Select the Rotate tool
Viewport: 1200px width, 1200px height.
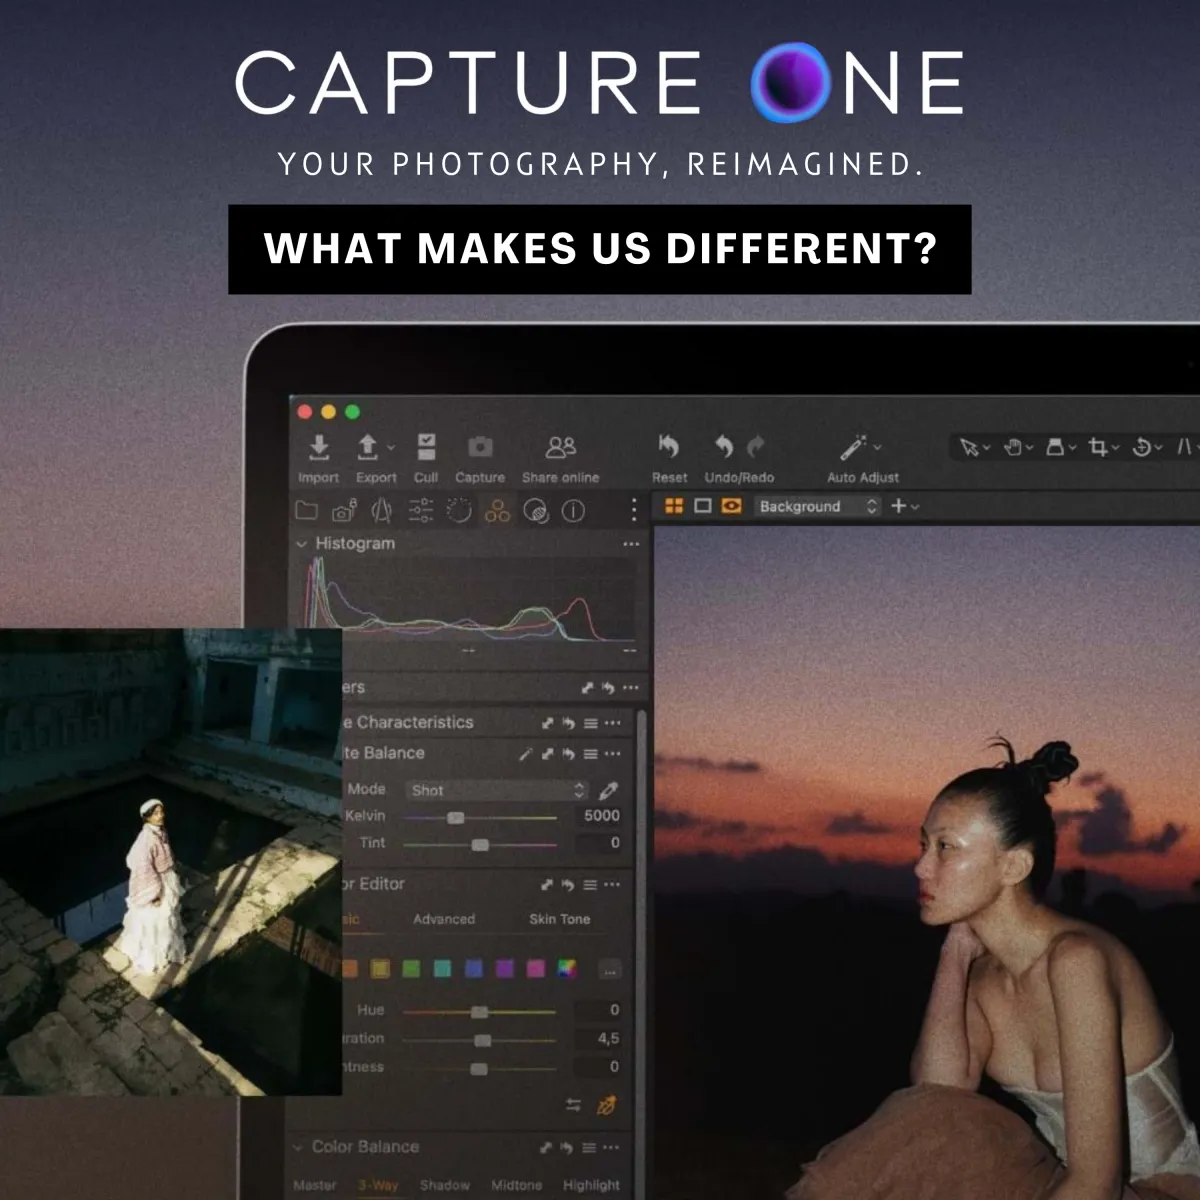tap(1141, 447)
